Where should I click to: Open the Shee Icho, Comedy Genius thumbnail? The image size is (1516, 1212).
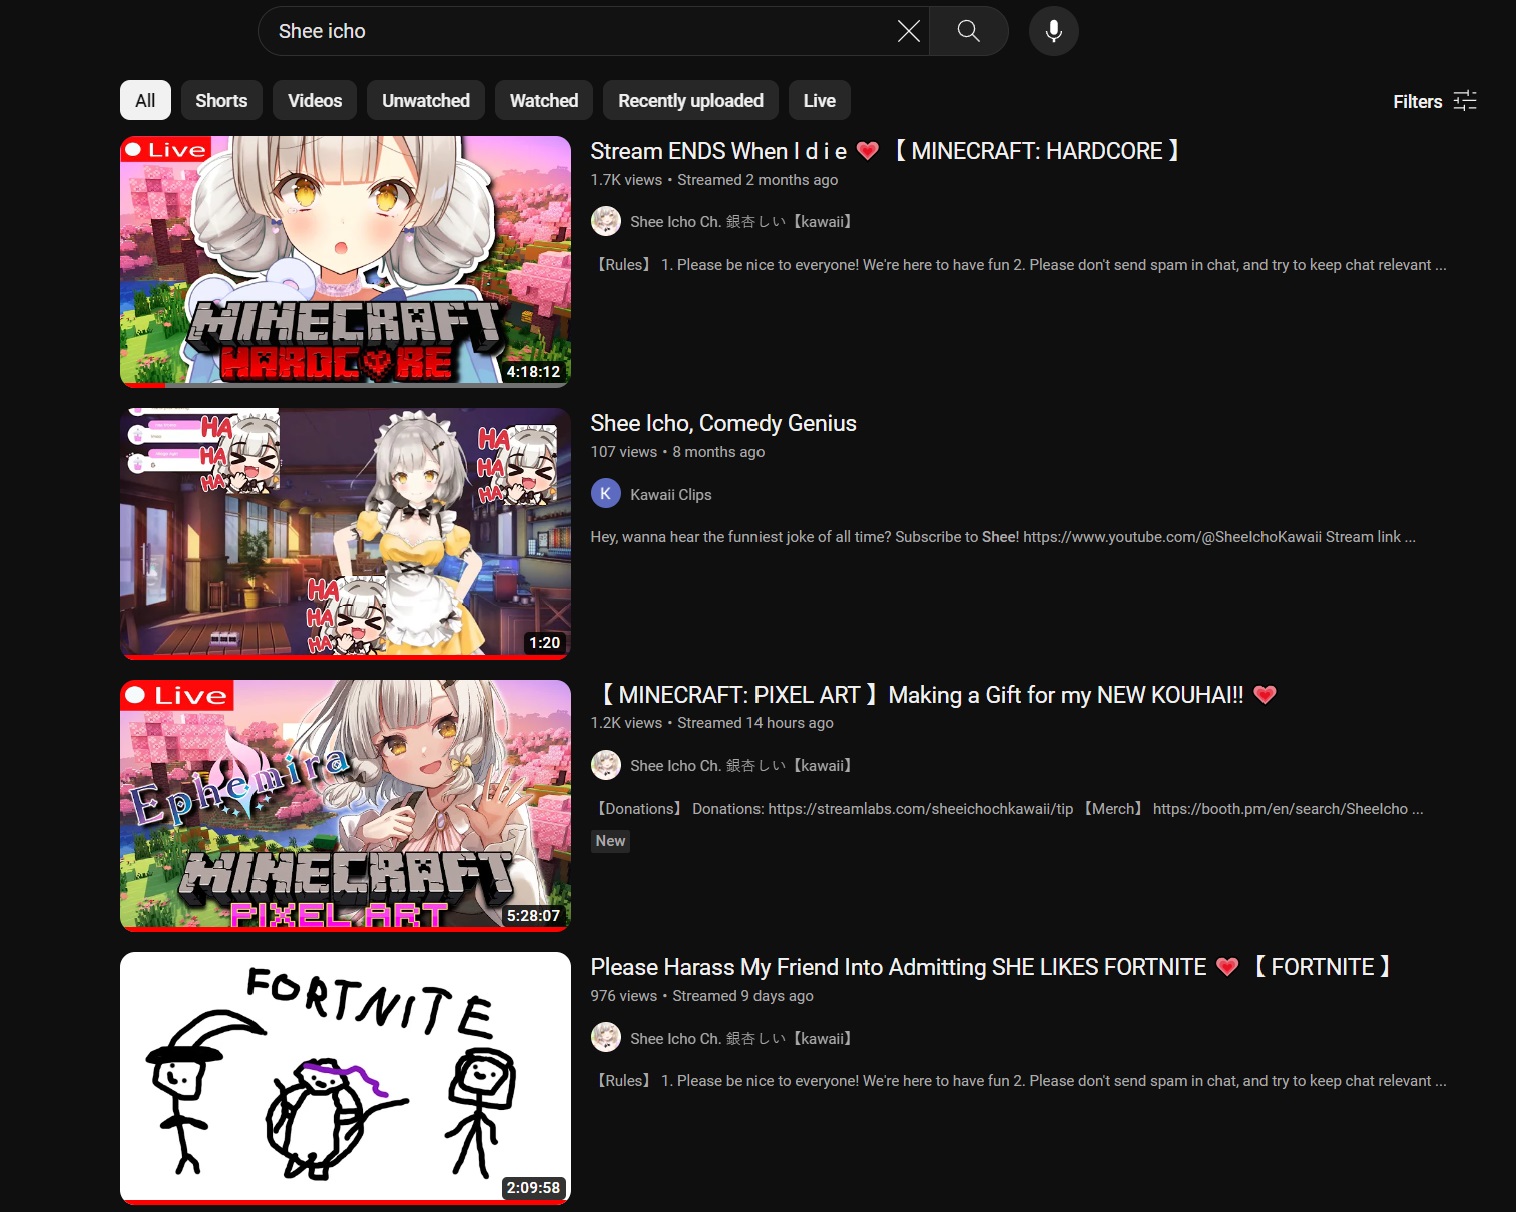coord(345,534)
